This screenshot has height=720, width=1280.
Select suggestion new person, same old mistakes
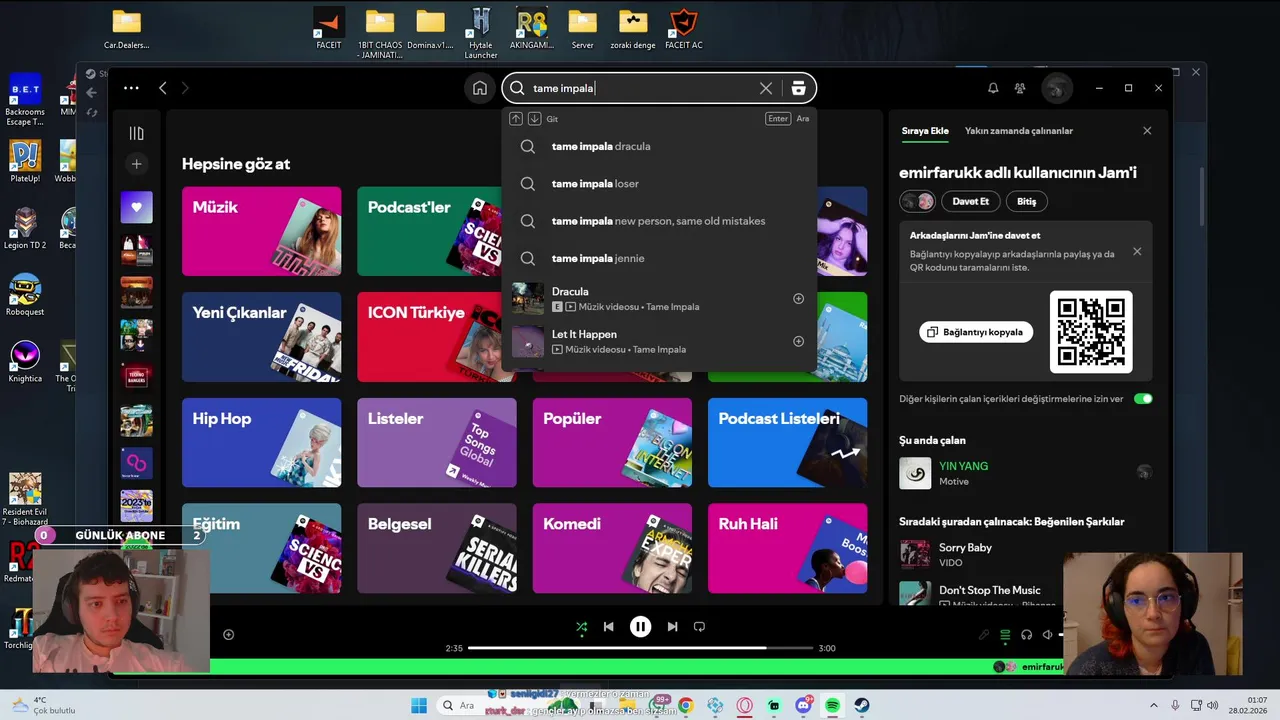659,221
